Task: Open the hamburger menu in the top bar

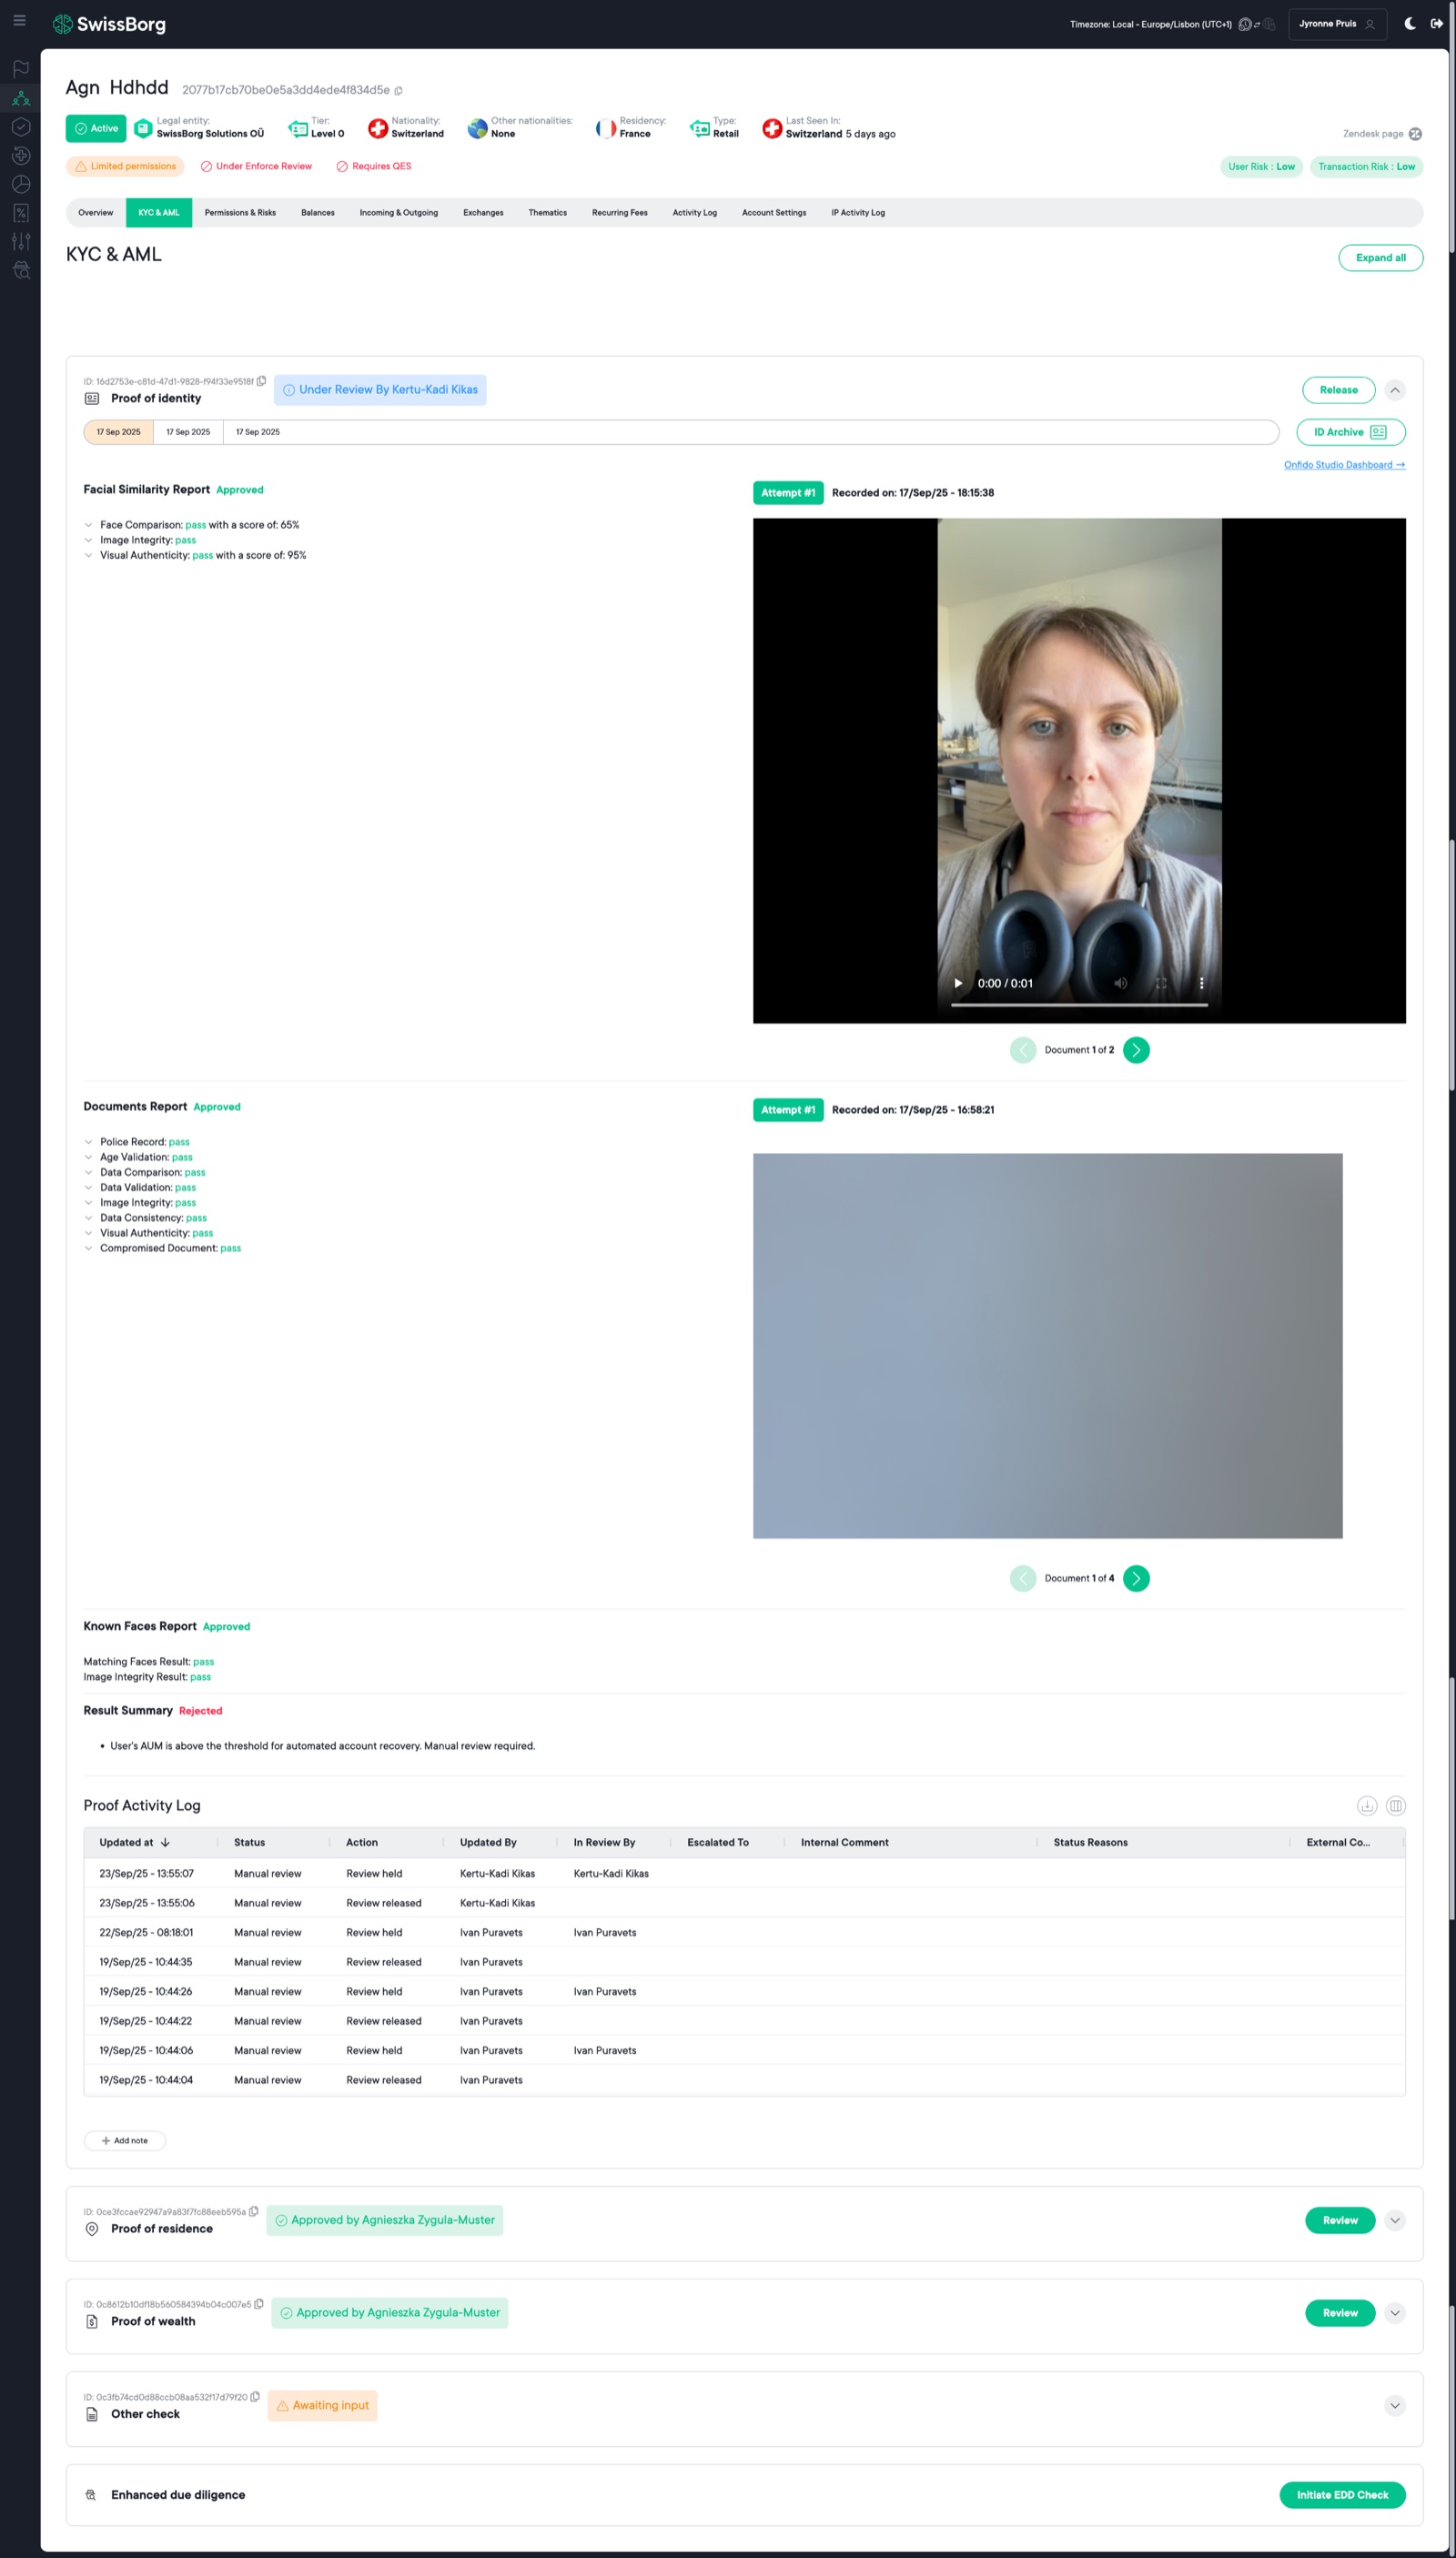Action: pos(19,20)
